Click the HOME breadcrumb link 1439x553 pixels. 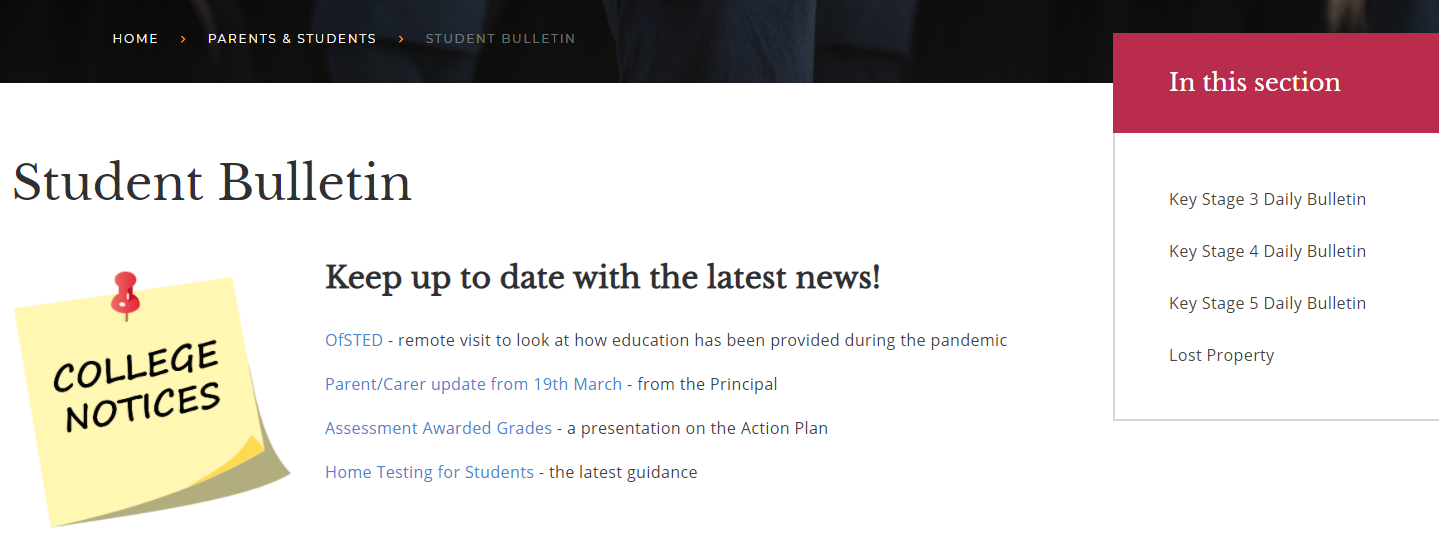click(135, 39)
